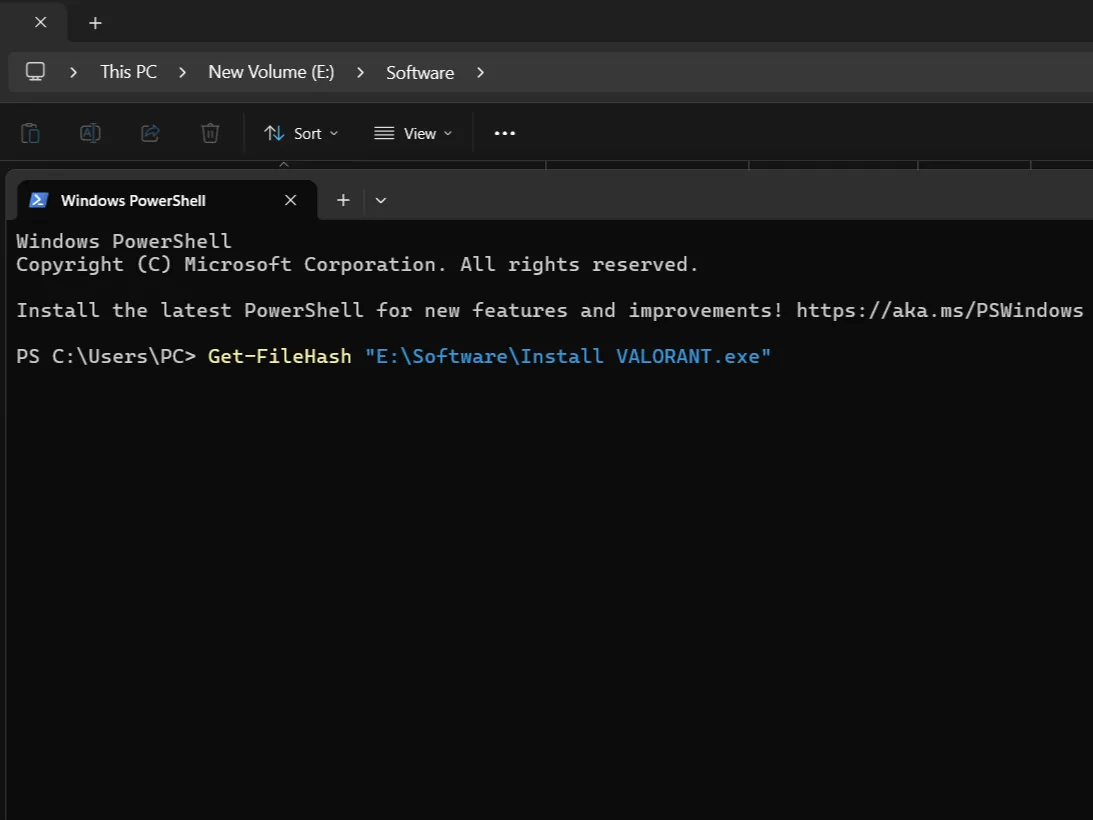
Task: Click the PowerShell icon on the terminal tab
Action: pos(39,200)
